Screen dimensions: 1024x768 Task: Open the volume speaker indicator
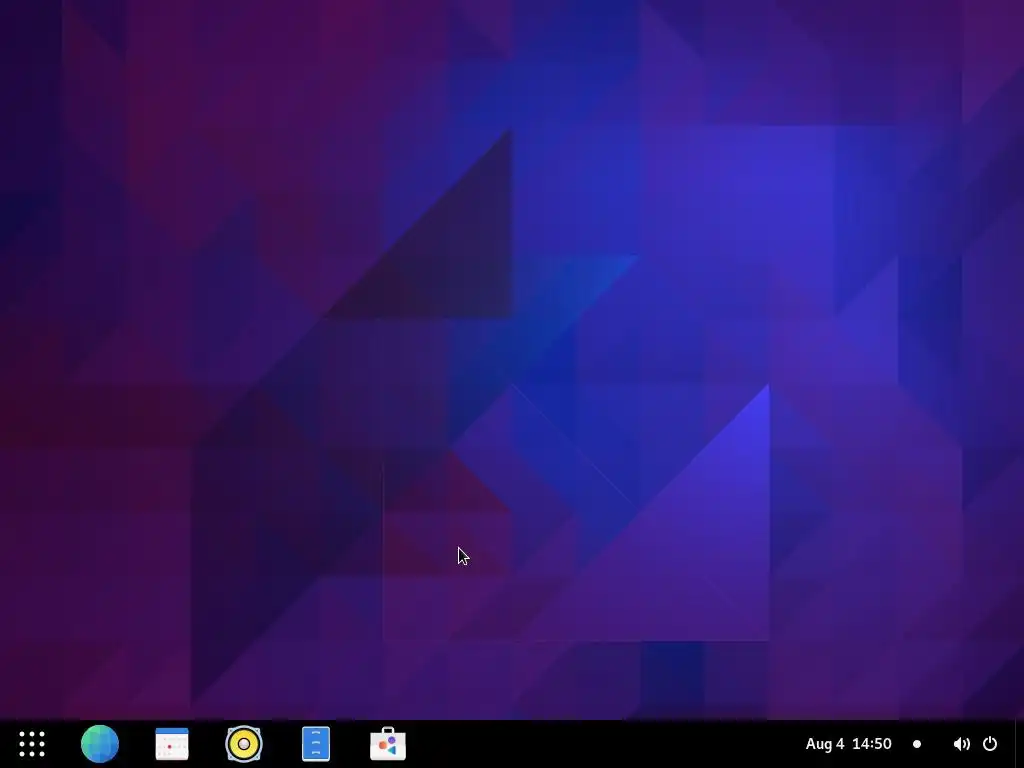(961, 744)
